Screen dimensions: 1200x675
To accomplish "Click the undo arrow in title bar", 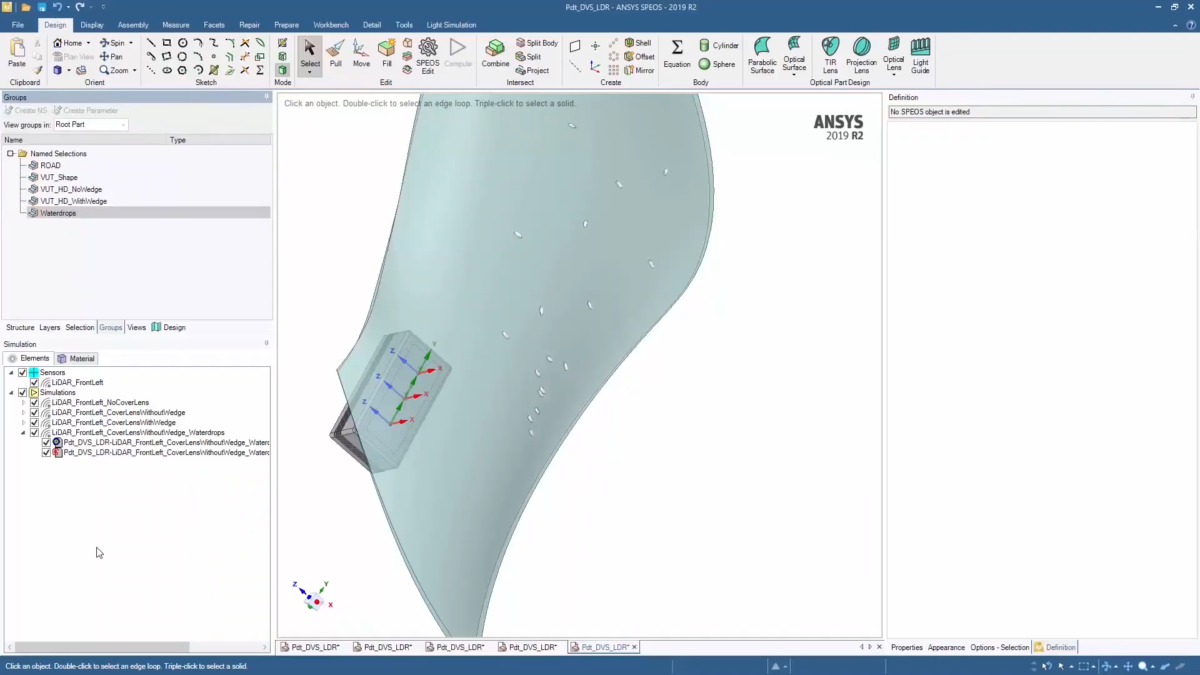I will pos(58,7).
